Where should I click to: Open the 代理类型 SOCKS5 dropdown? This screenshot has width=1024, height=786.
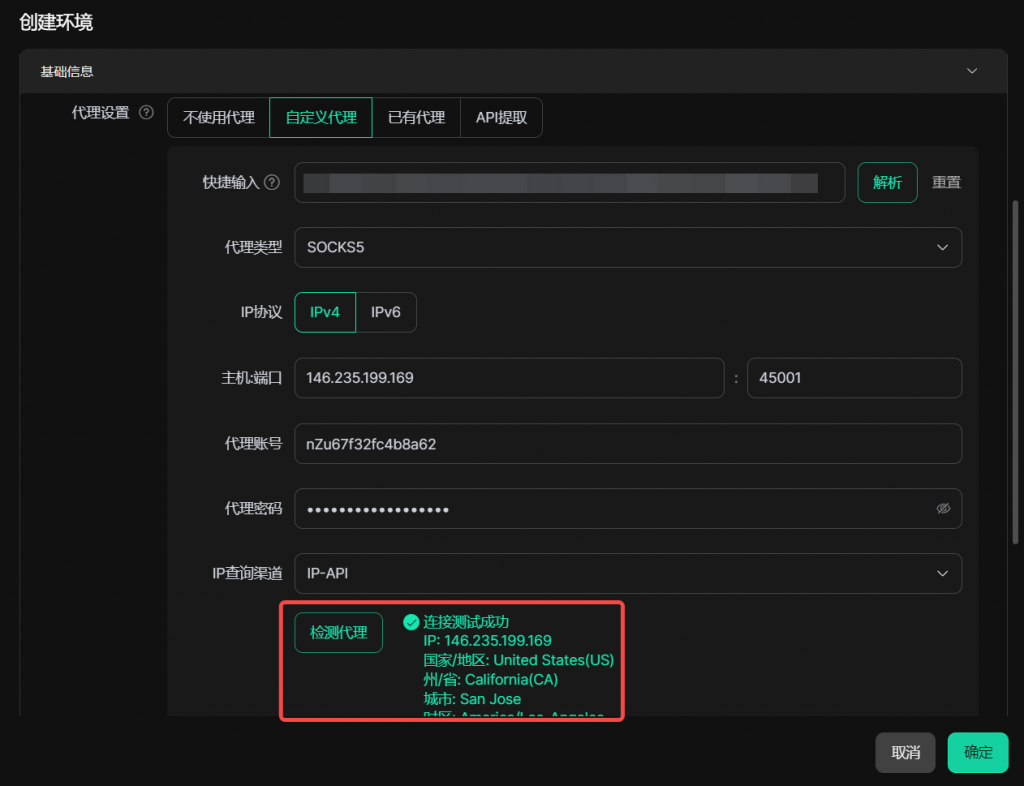click(x=628, y=247)
